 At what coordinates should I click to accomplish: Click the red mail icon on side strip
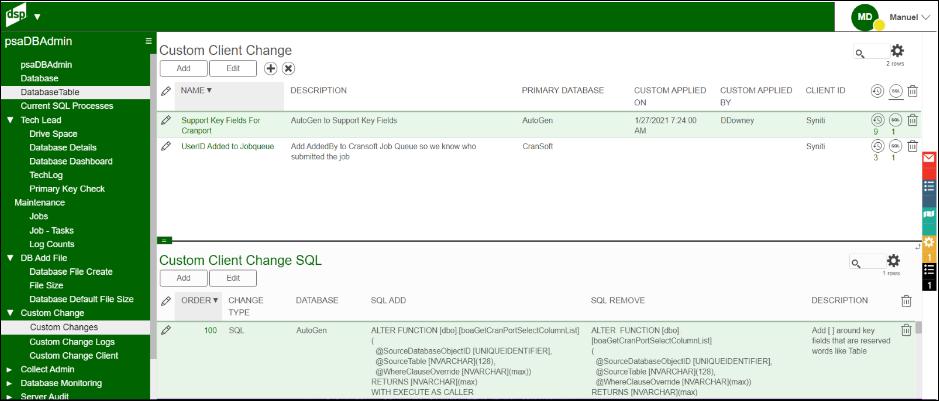928,159
